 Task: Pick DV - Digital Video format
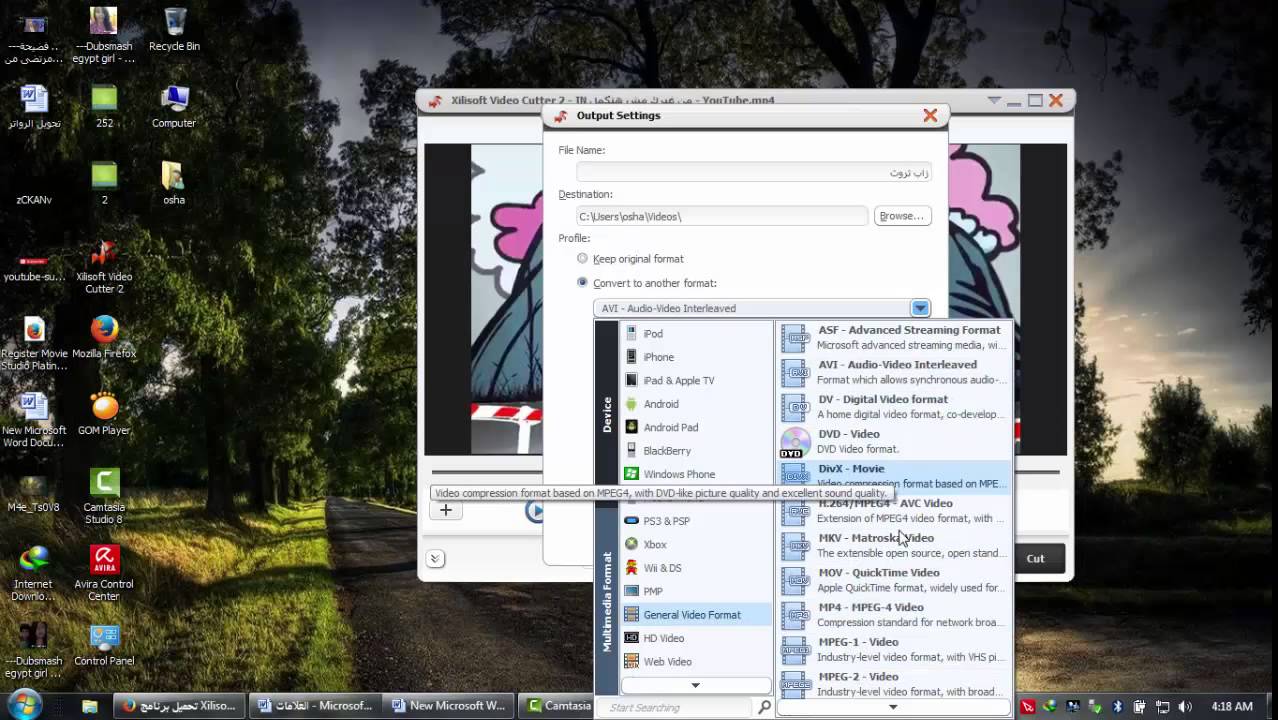click(895, 407)
